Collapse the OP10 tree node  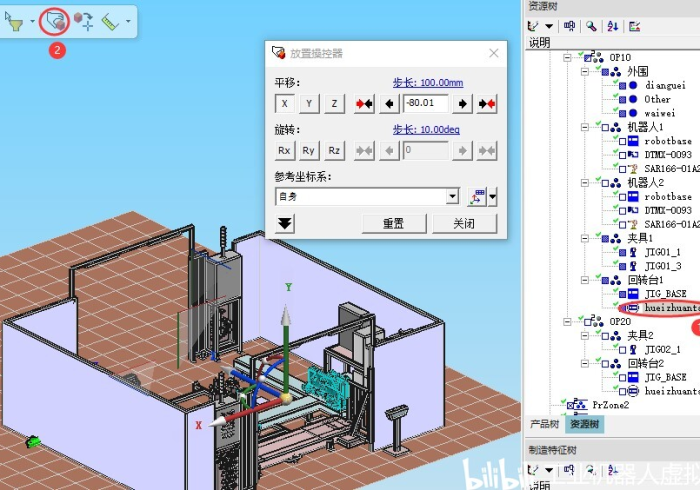(568, 58)
